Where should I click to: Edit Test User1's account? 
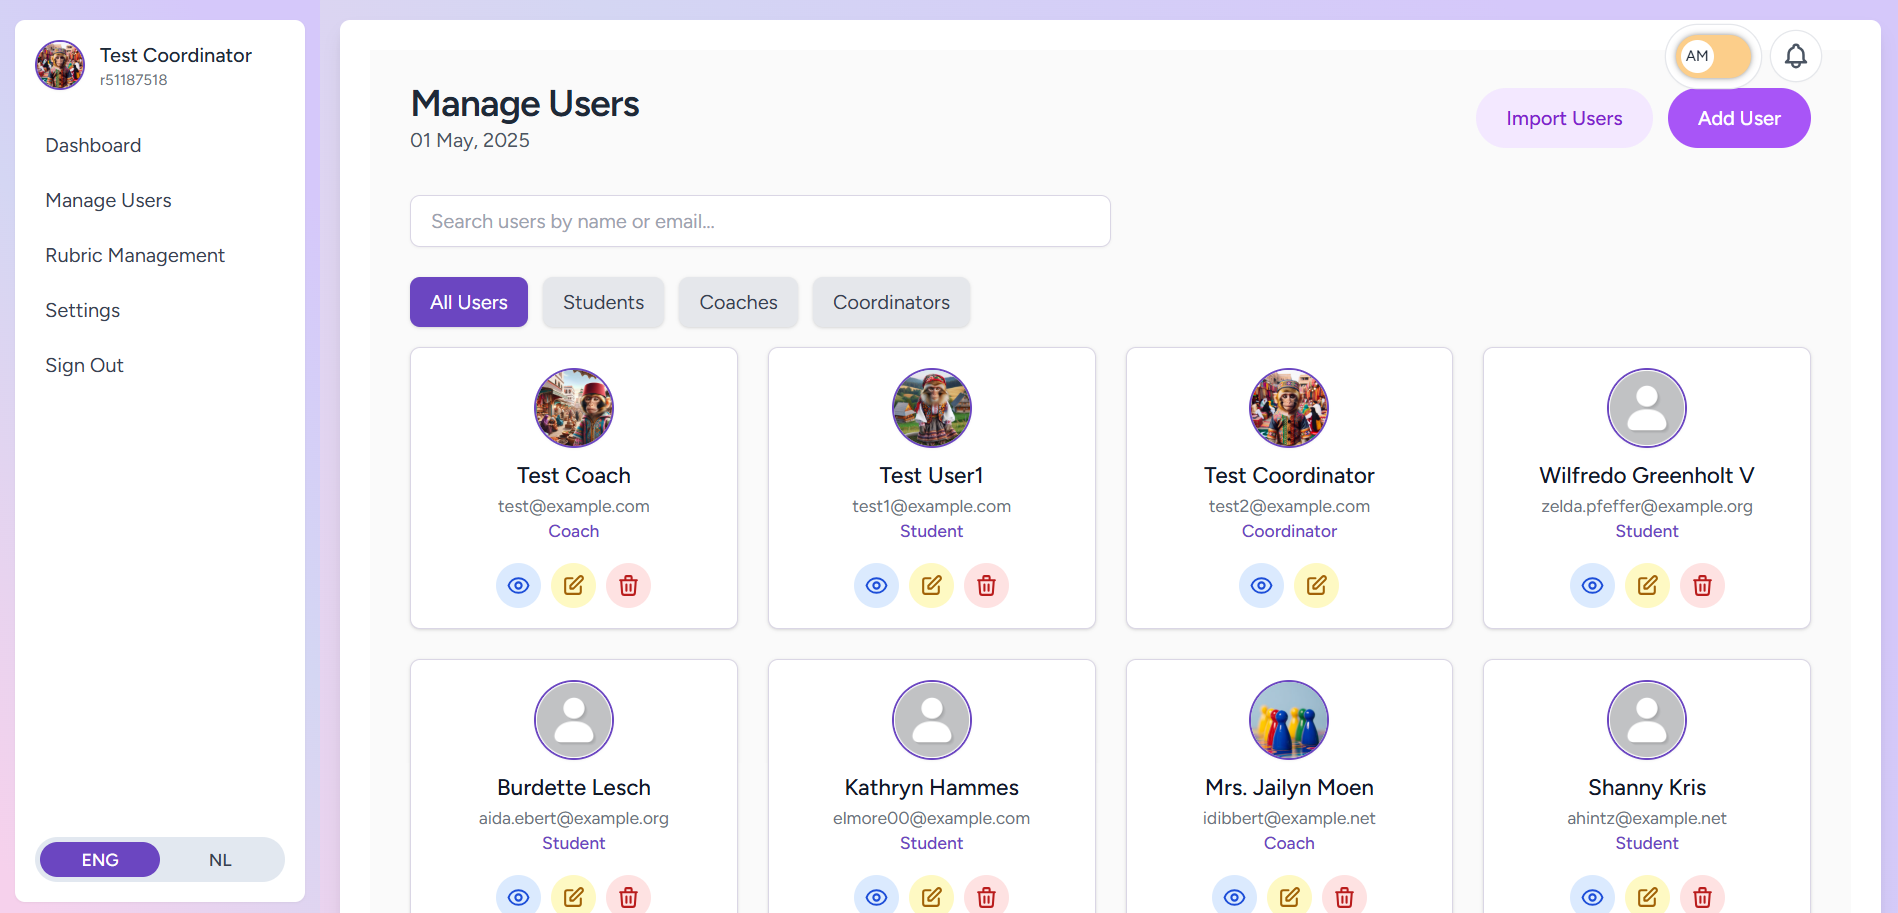click(x=931, y=585)
